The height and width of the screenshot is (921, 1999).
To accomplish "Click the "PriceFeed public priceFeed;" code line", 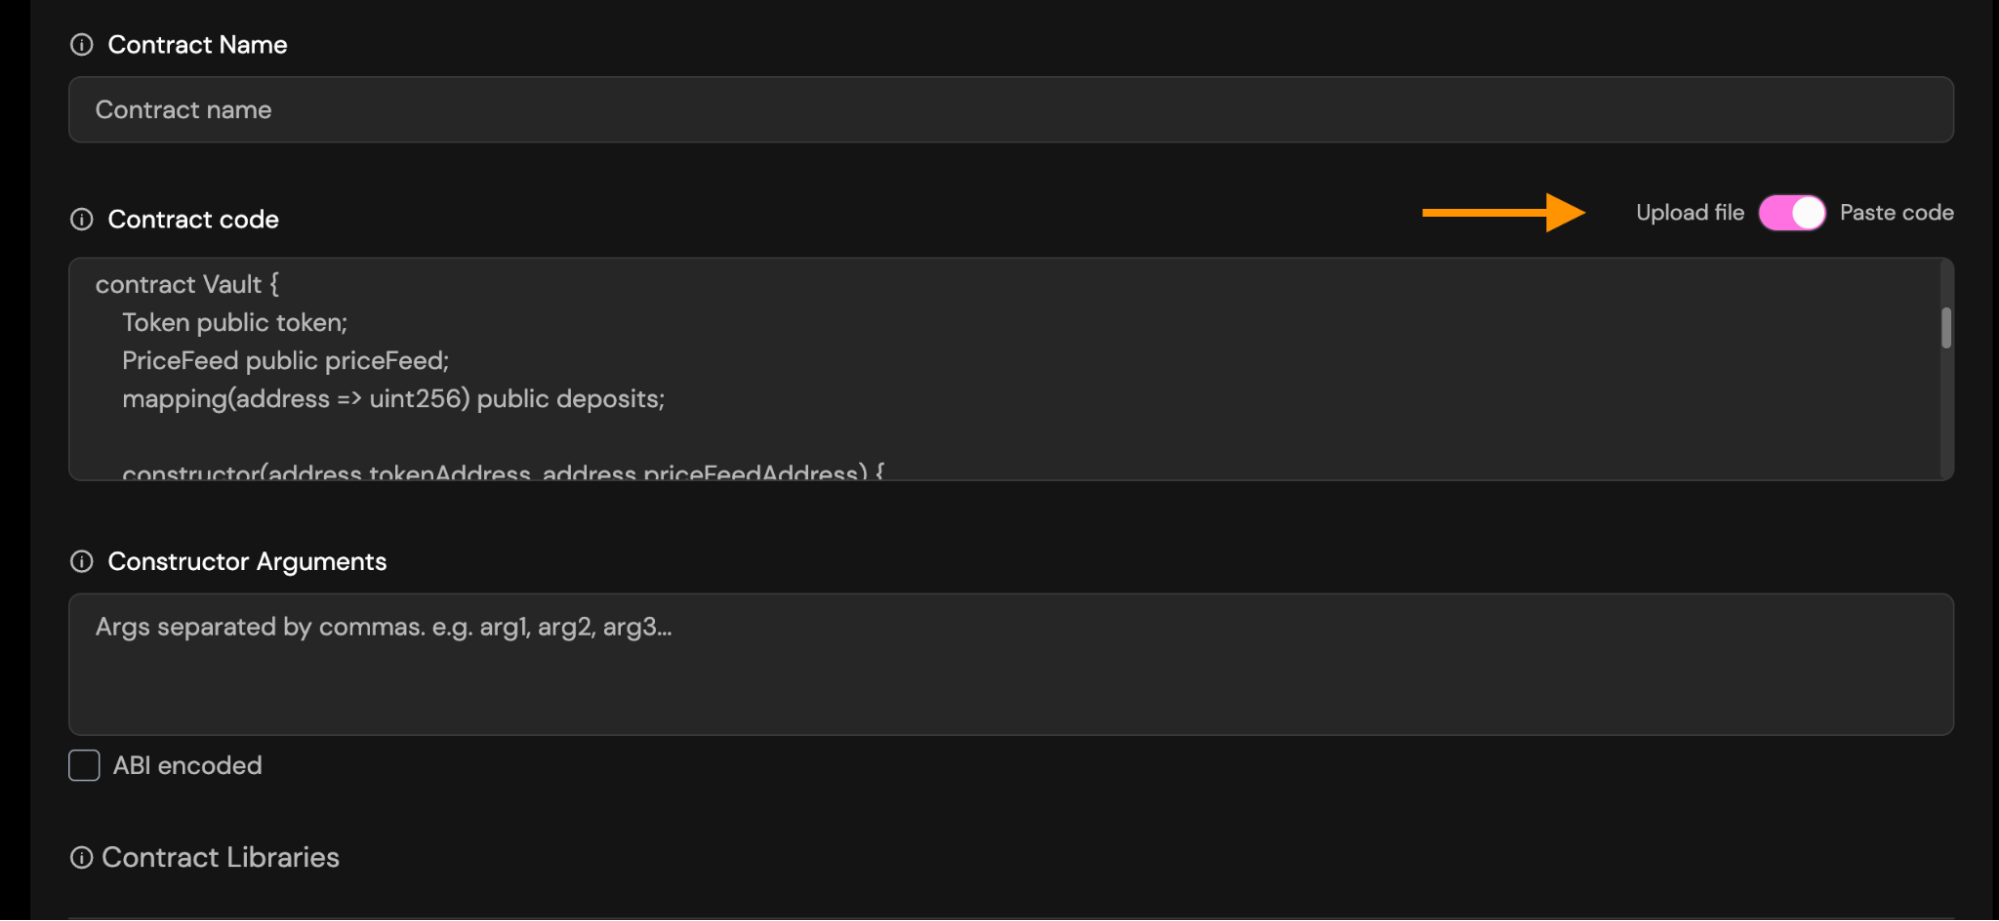I will tap(285, 361).
